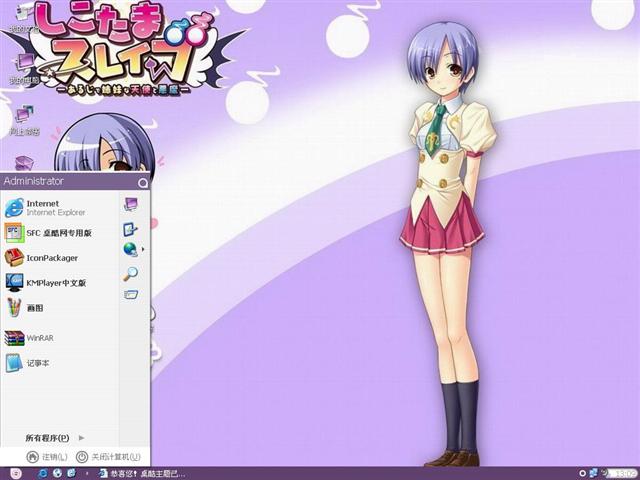
Task: Expand the arrow beside the globe icon
Action: tap(143, 249)
